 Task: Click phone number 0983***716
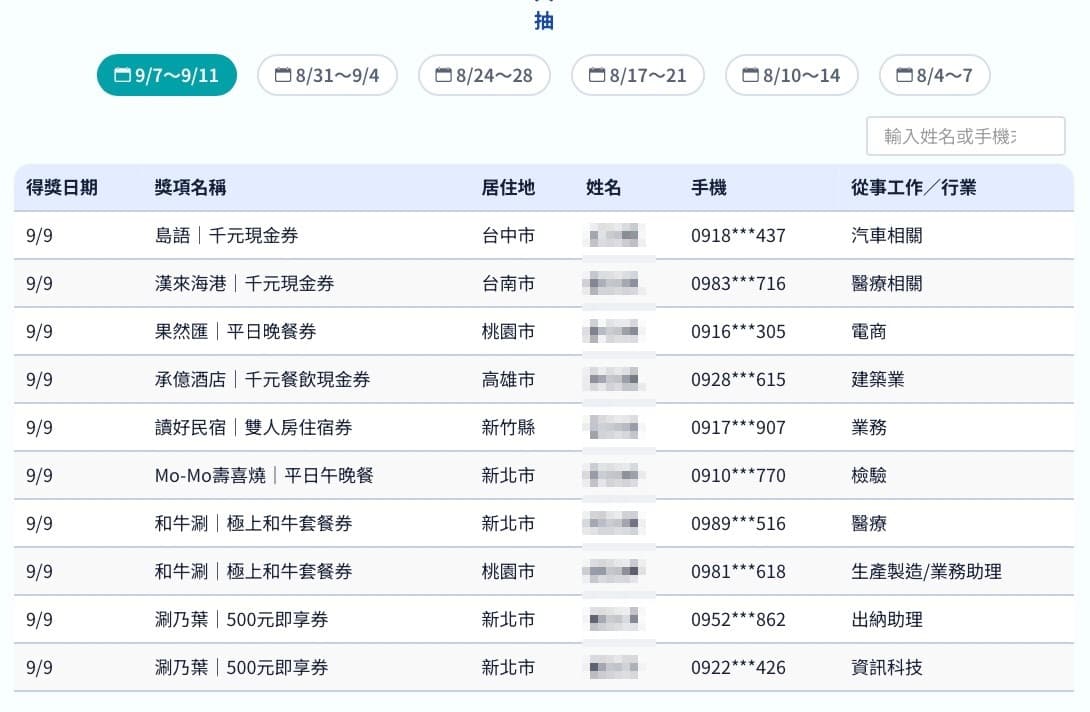tap(738, 284)
